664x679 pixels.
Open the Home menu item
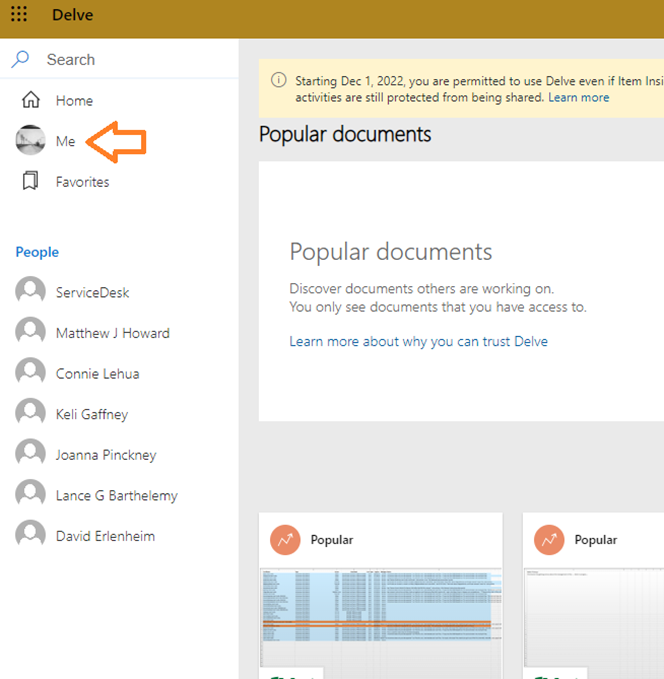(x=74, y=101)
